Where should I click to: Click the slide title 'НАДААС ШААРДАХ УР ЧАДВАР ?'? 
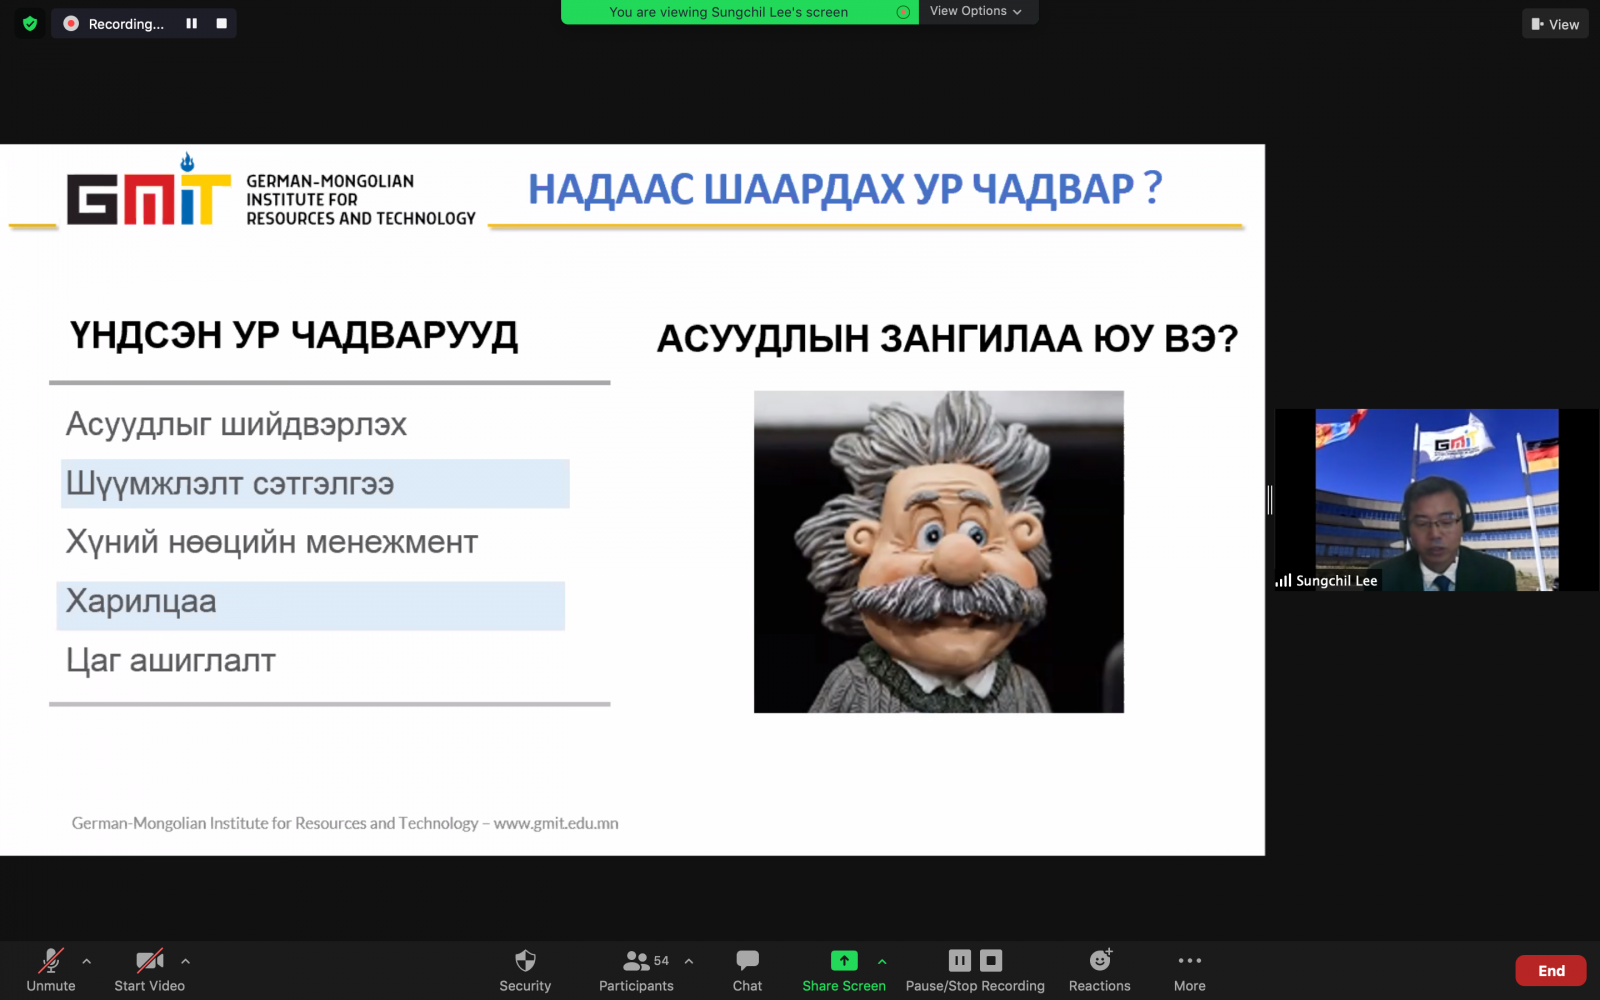pos(845,189)
